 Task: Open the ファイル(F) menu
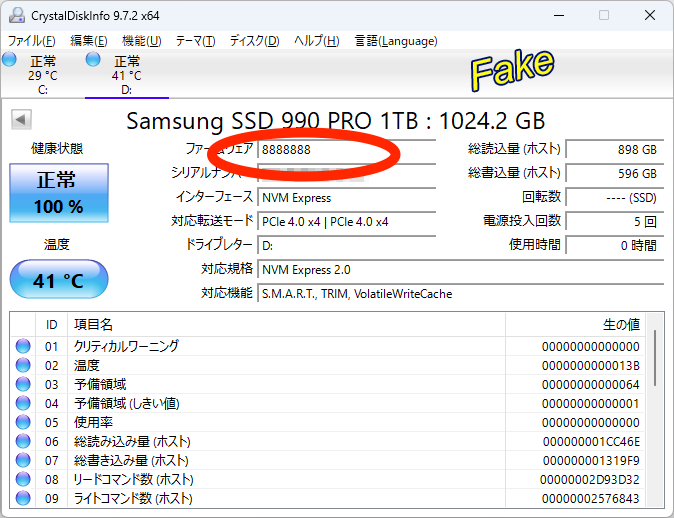pos(31,41)
